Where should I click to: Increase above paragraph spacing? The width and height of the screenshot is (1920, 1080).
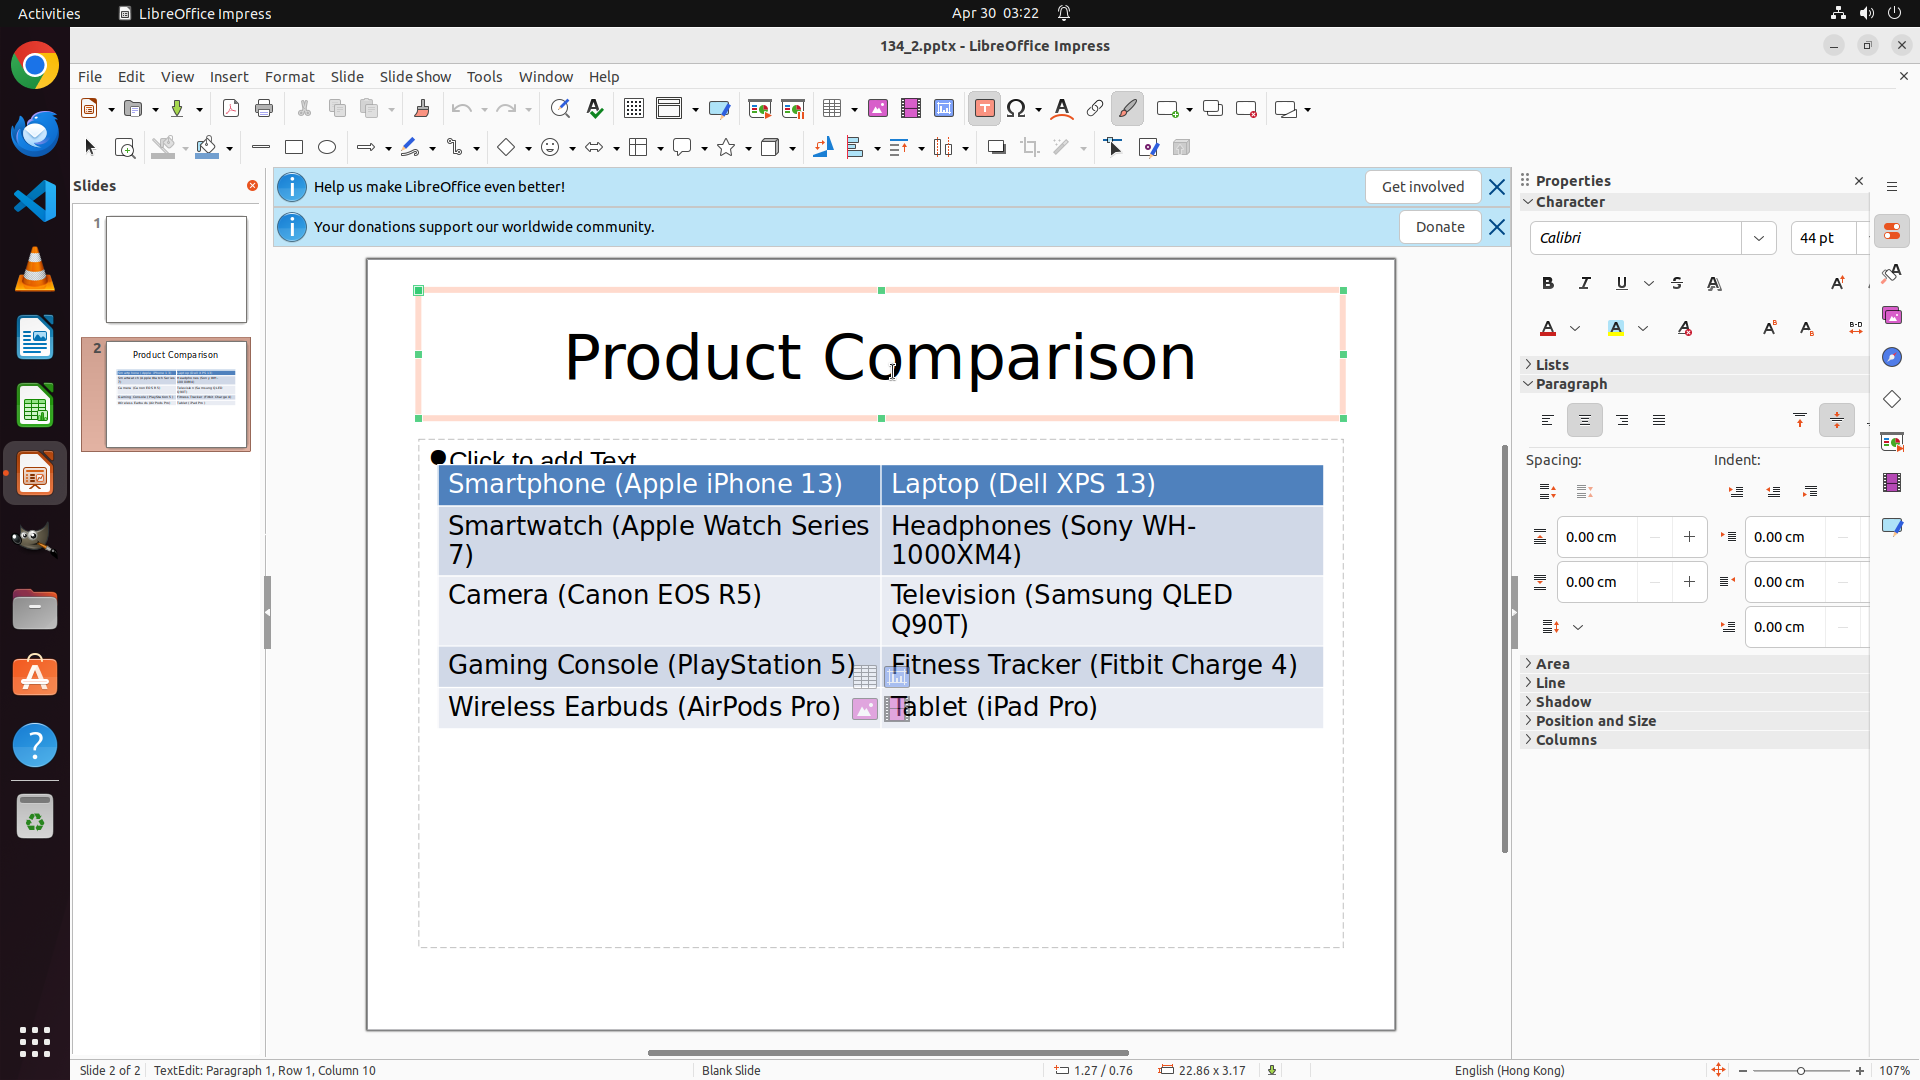pos(1690,537)
